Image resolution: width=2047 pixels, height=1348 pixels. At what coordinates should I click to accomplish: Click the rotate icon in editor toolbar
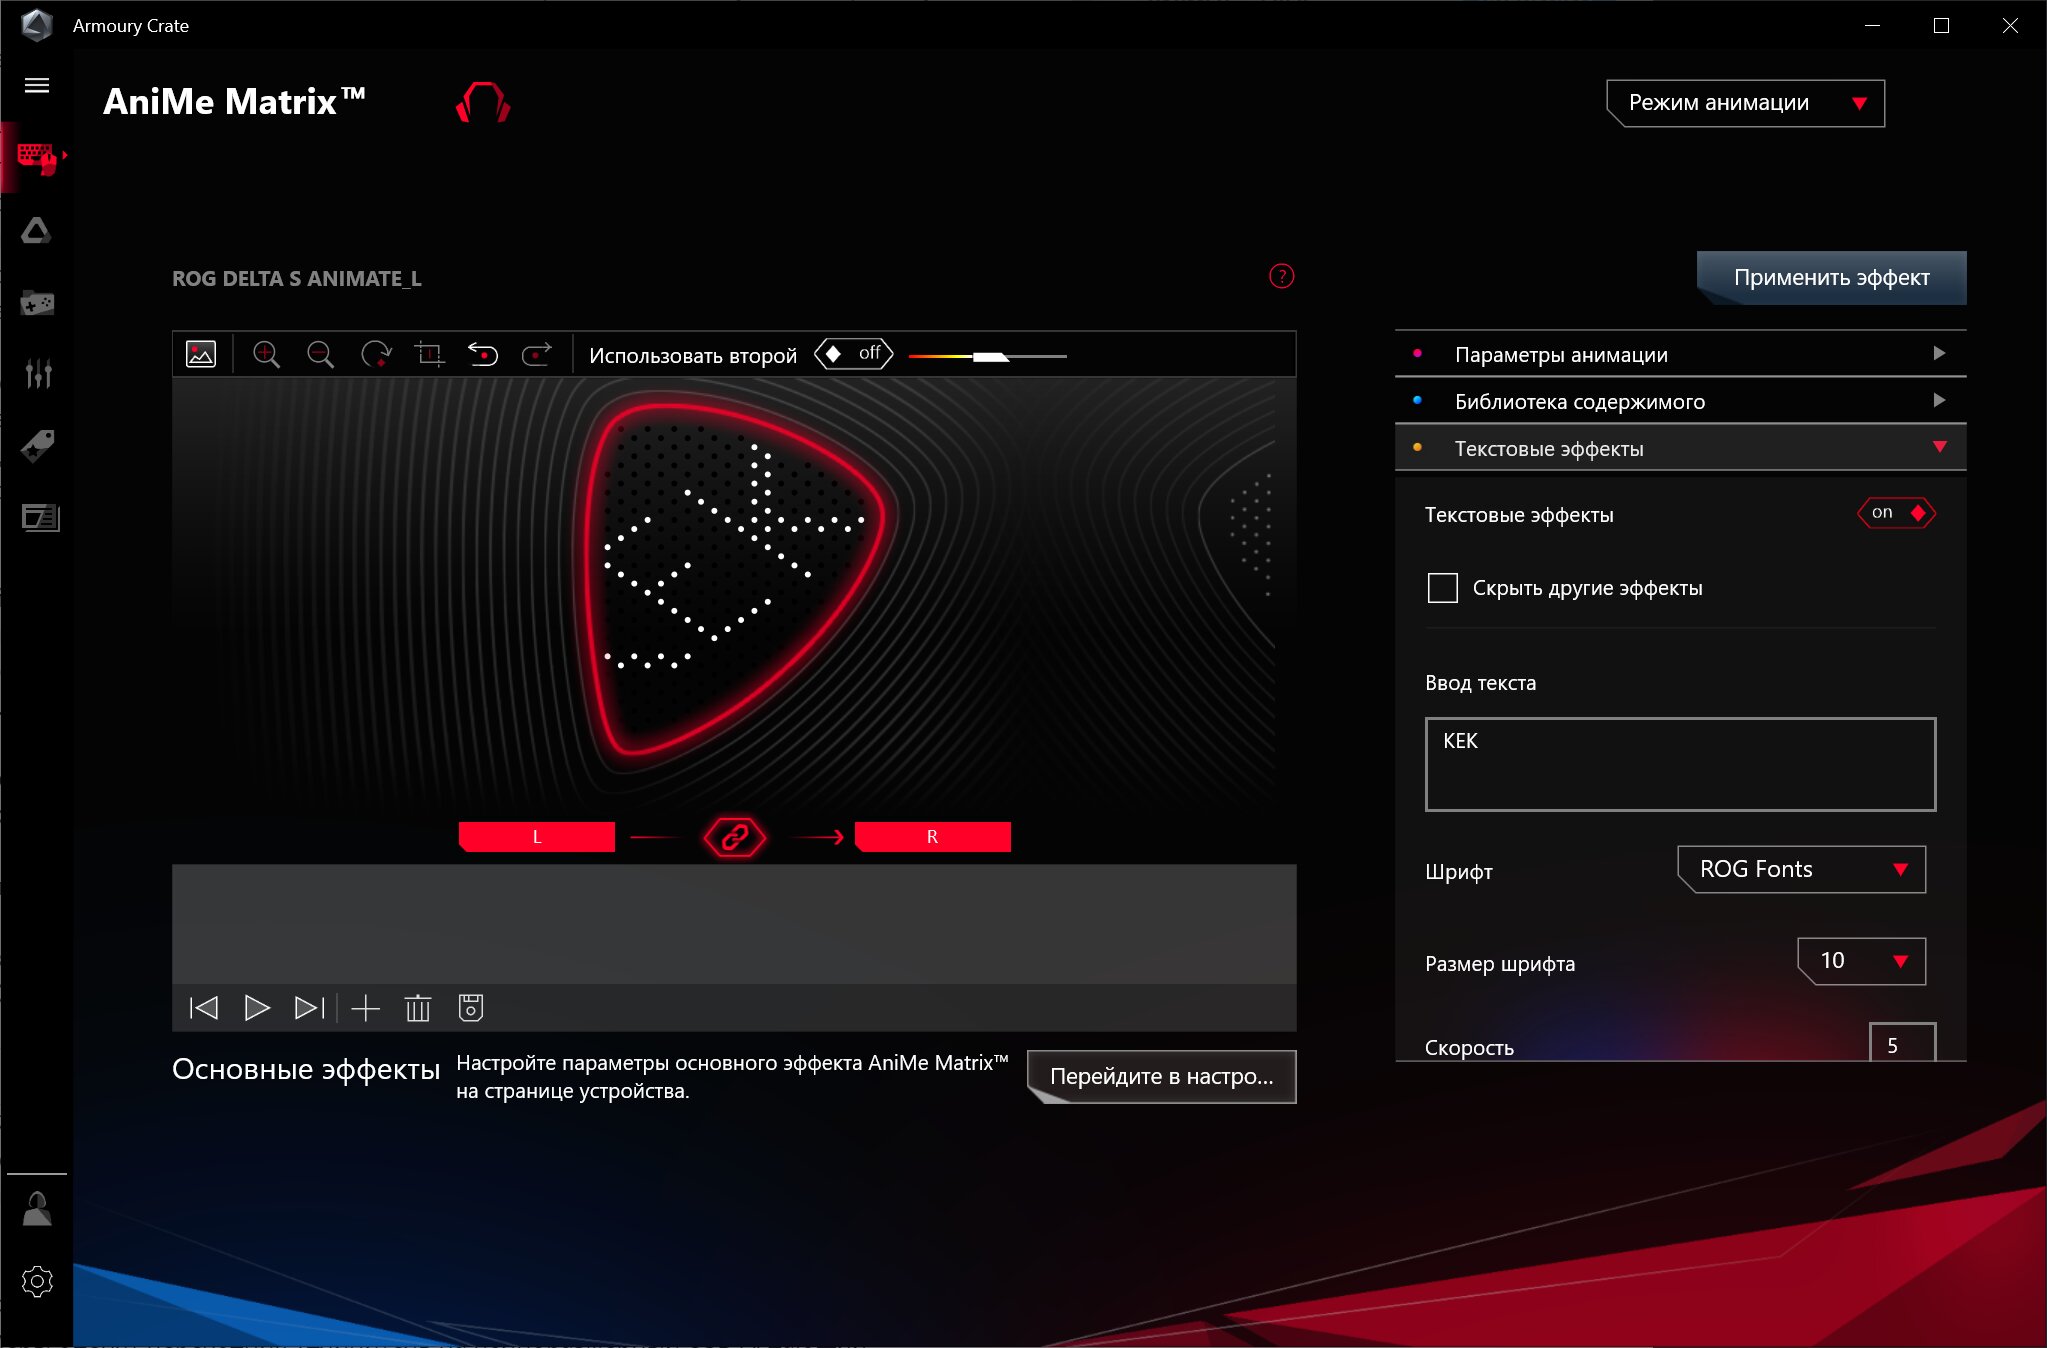coord(376,354)
